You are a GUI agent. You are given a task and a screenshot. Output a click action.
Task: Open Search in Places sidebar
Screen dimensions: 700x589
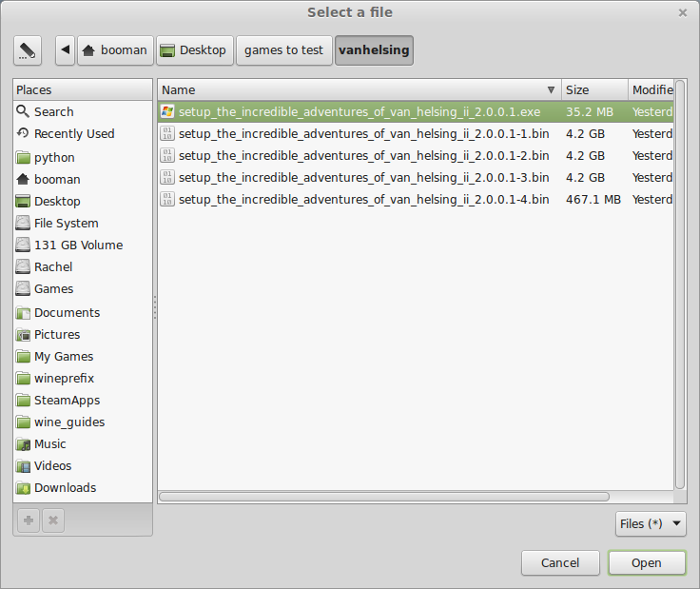coord(82,112)
